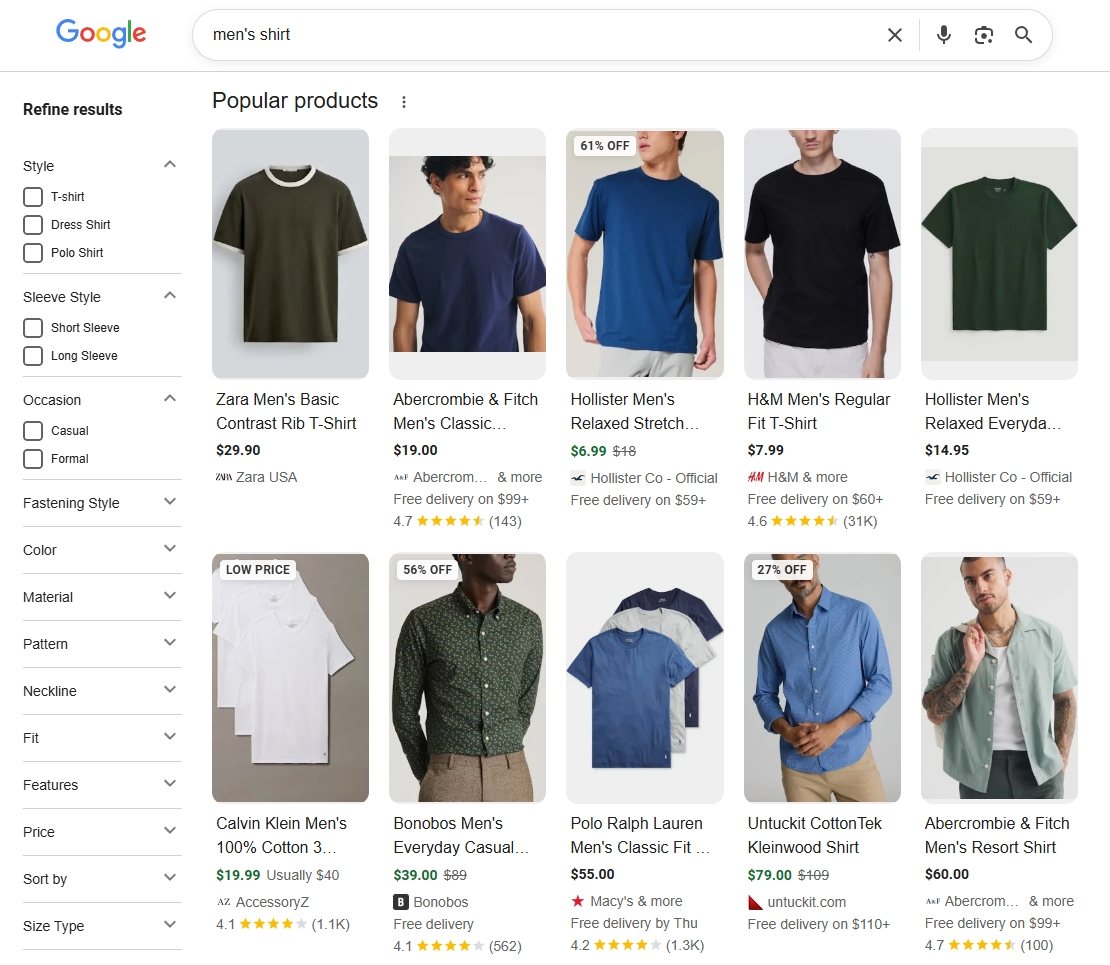Open Google Lens image search

click(x=983, y=34)
